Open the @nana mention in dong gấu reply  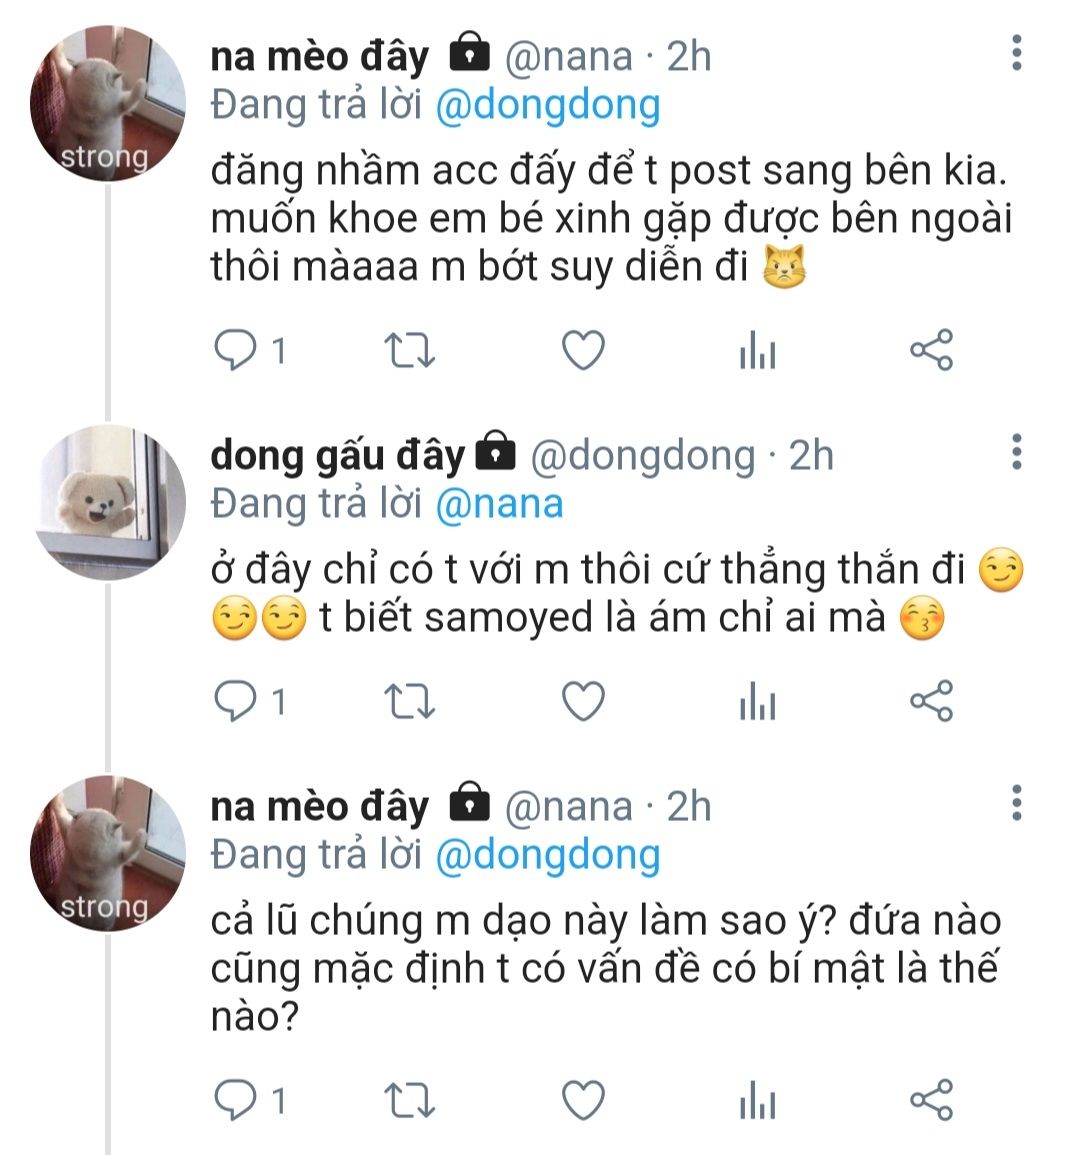point(499,504)
